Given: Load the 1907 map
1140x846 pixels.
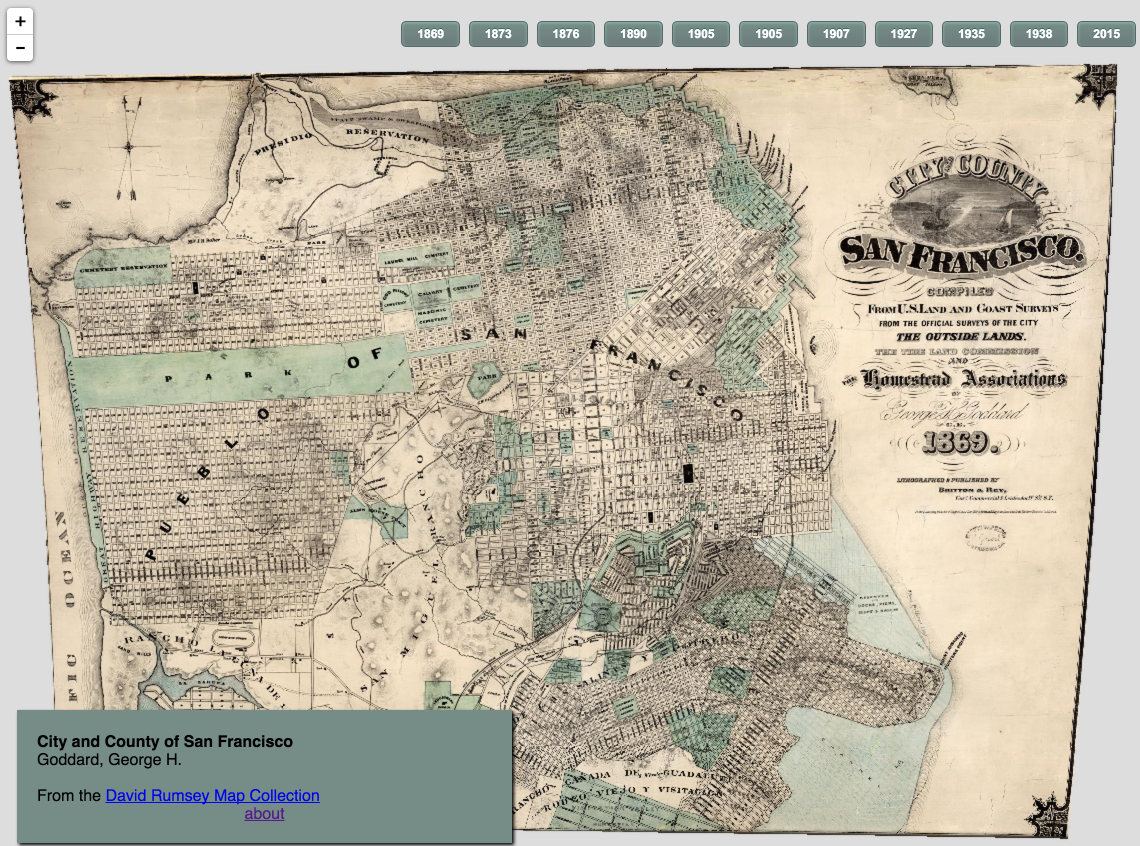Looking at the screenshot, I should pos(836,34).
